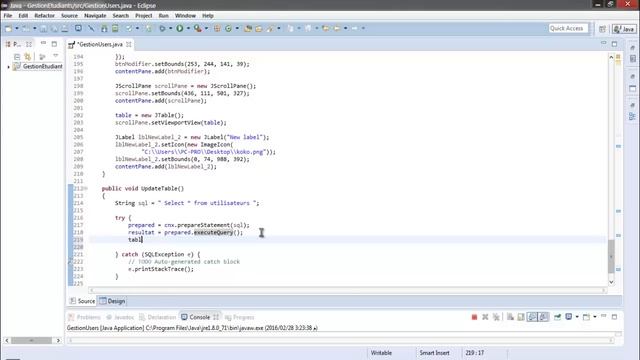Open the Window menu
Image resolution: width=640 pixels, height=360 pixels.
pyautogui.click(x=185, y=16)
